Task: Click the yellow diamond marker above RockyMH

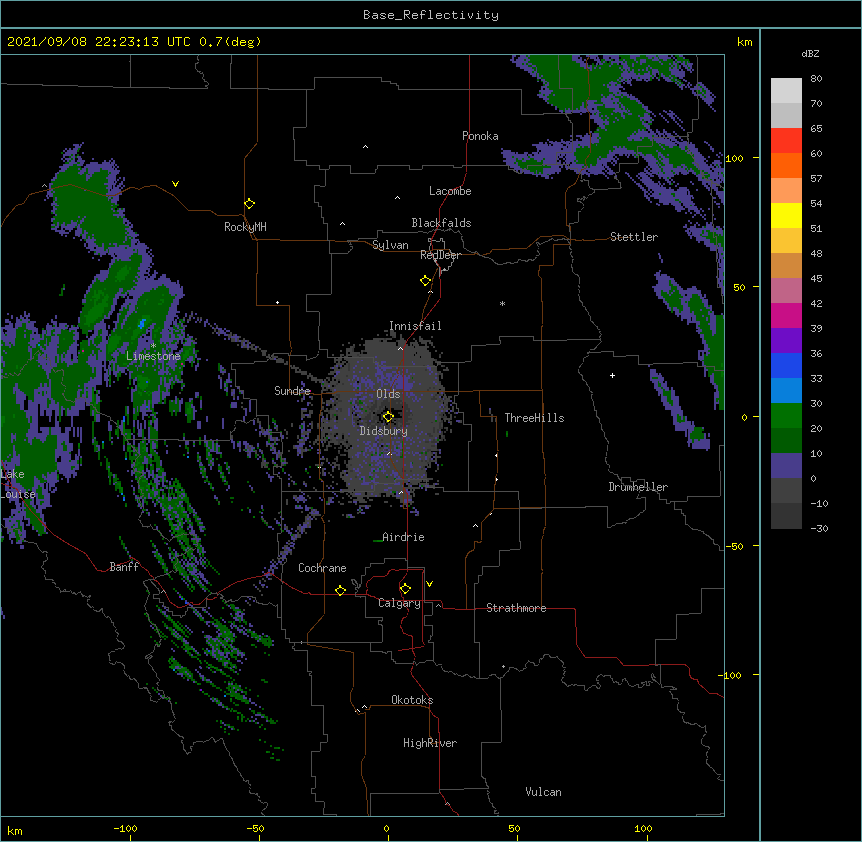Action: click(x=250, y=204)
